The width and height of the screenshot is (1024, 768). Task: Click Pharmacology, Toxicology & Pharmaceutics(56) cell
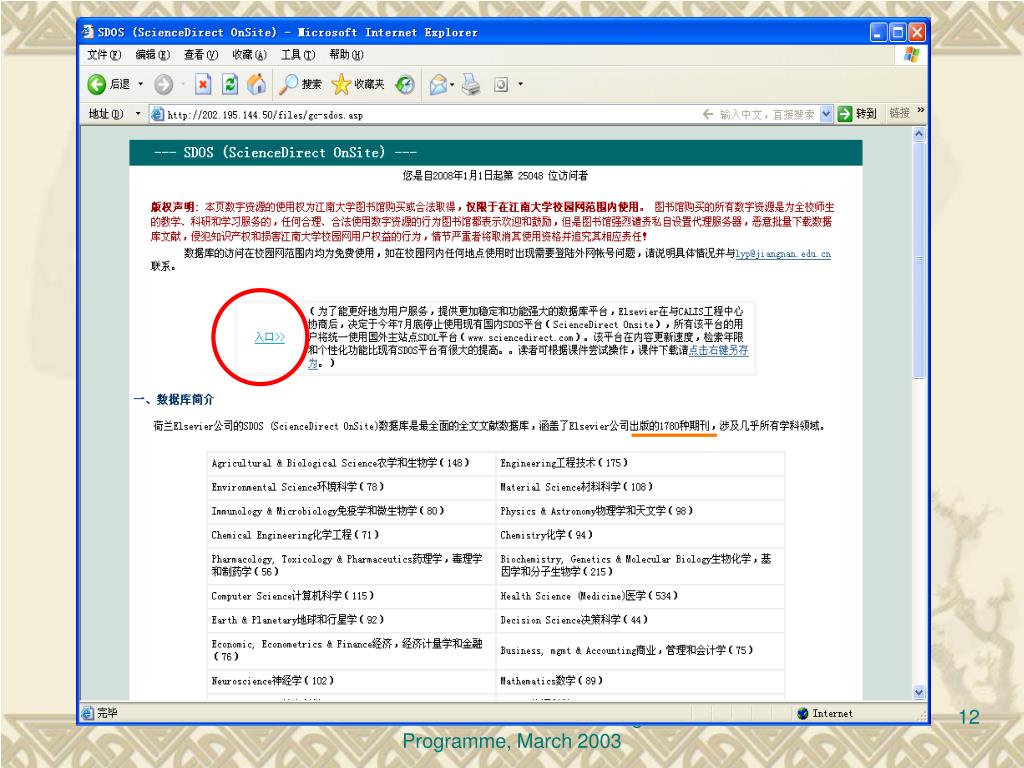click(x=351, y=566)
